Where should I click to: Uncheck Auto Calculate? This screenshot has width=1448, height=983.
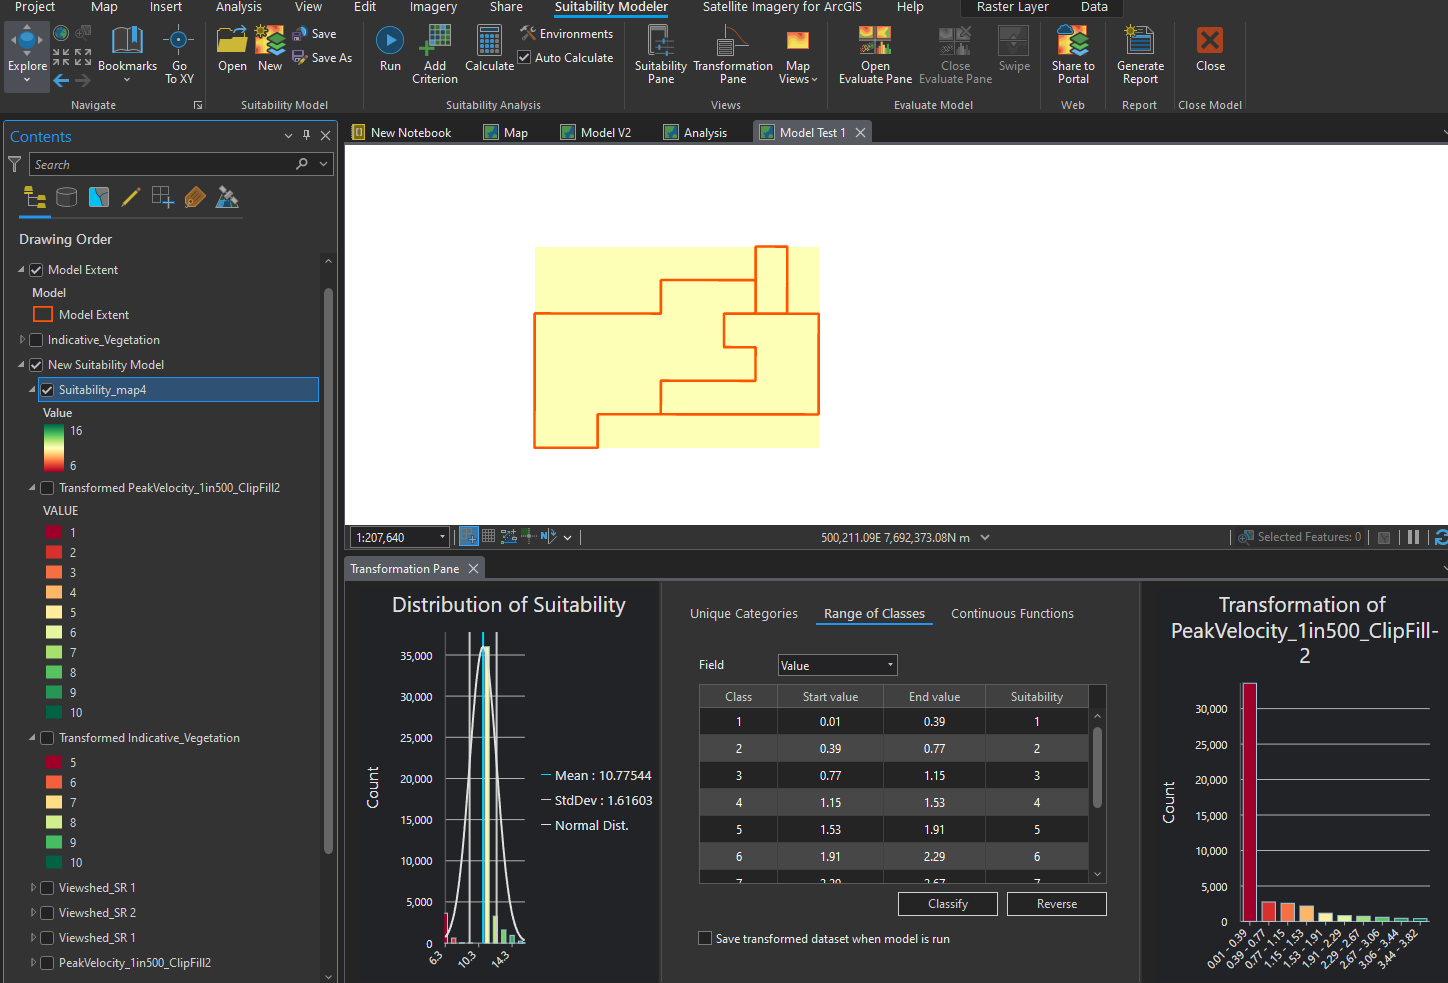click(x=524, y=58)
